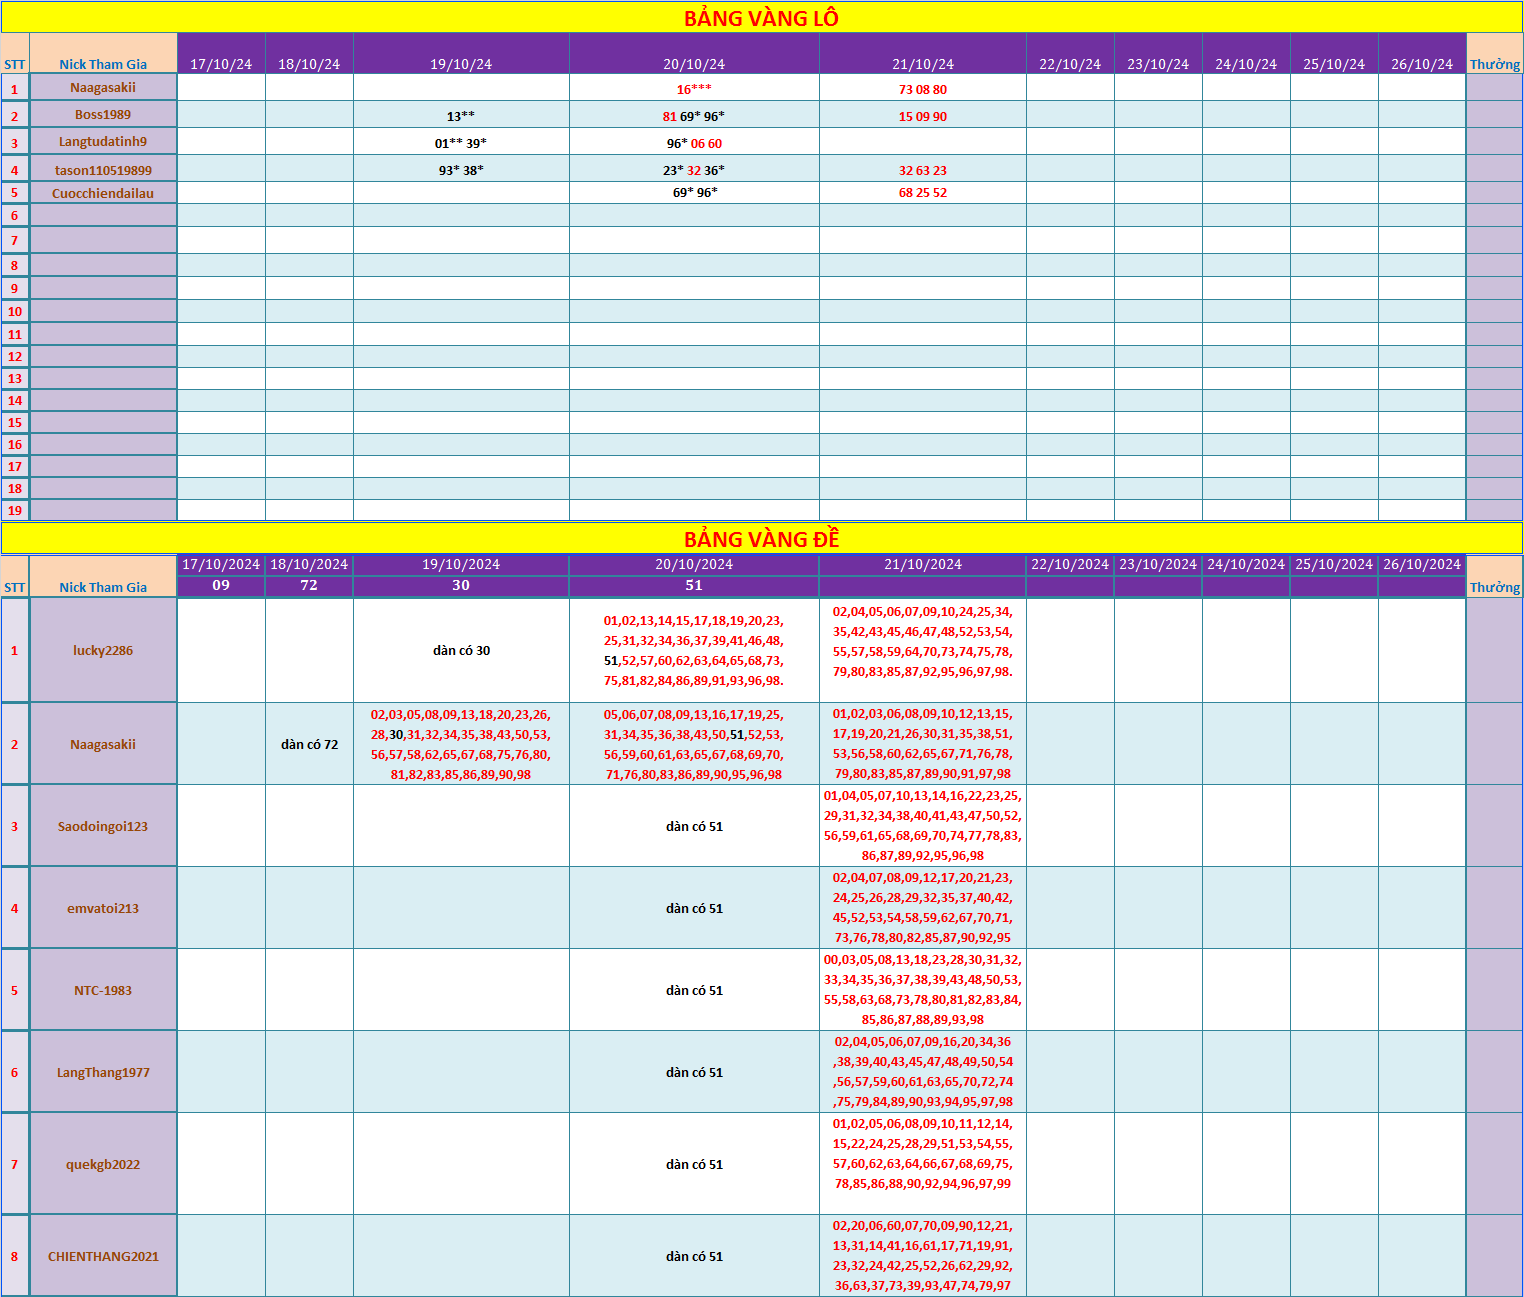Select the lucky2286 participant name
Viewport: 1524px width, 1297px height.
click(103, 650)
